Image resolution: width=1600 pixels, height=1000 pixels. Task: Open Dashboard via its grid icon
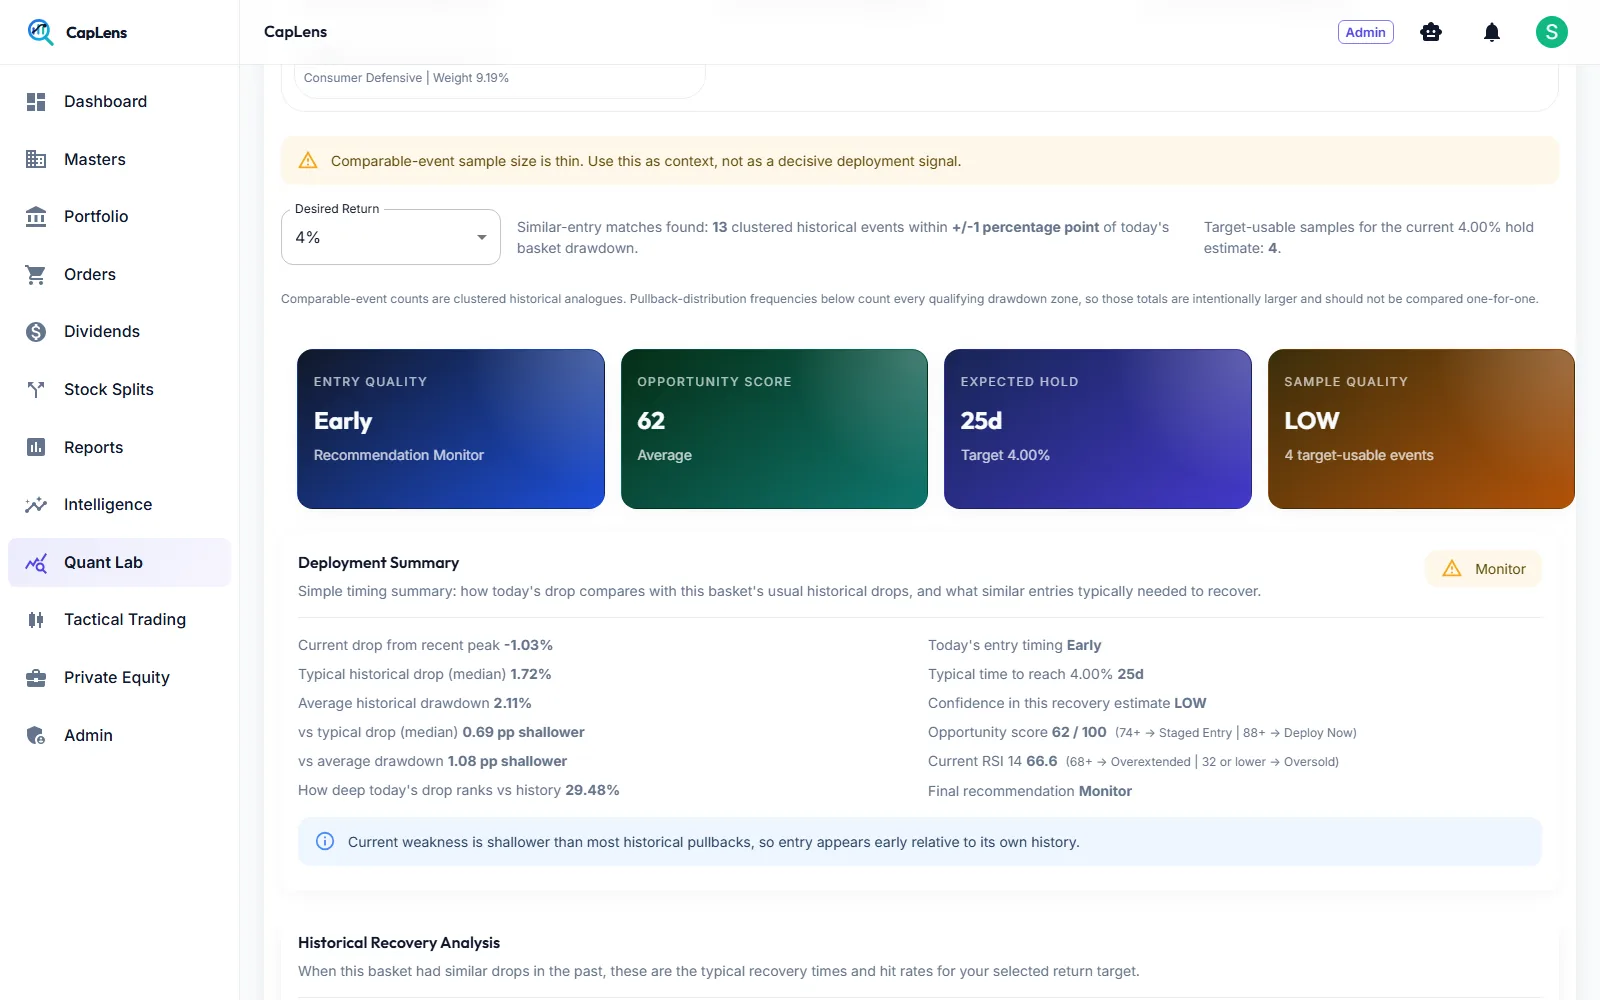coord(36,102)
